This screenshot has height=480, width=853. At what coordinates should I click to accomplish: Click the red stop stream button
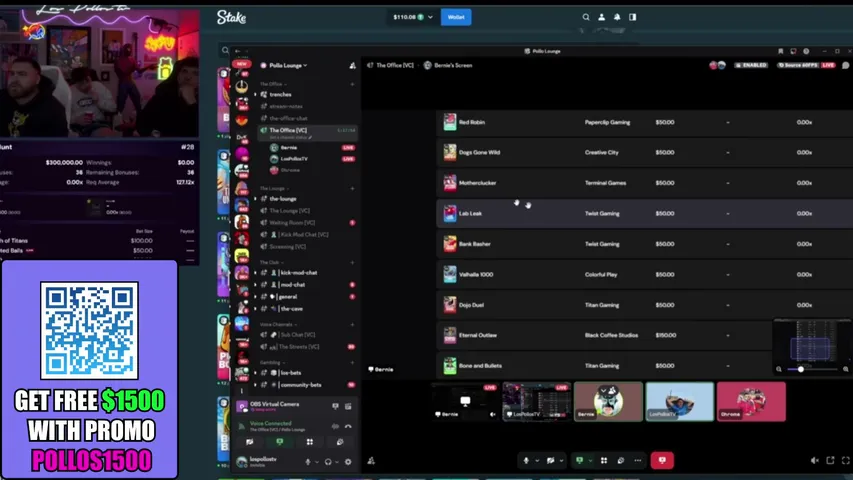click(x=662, y=460)
